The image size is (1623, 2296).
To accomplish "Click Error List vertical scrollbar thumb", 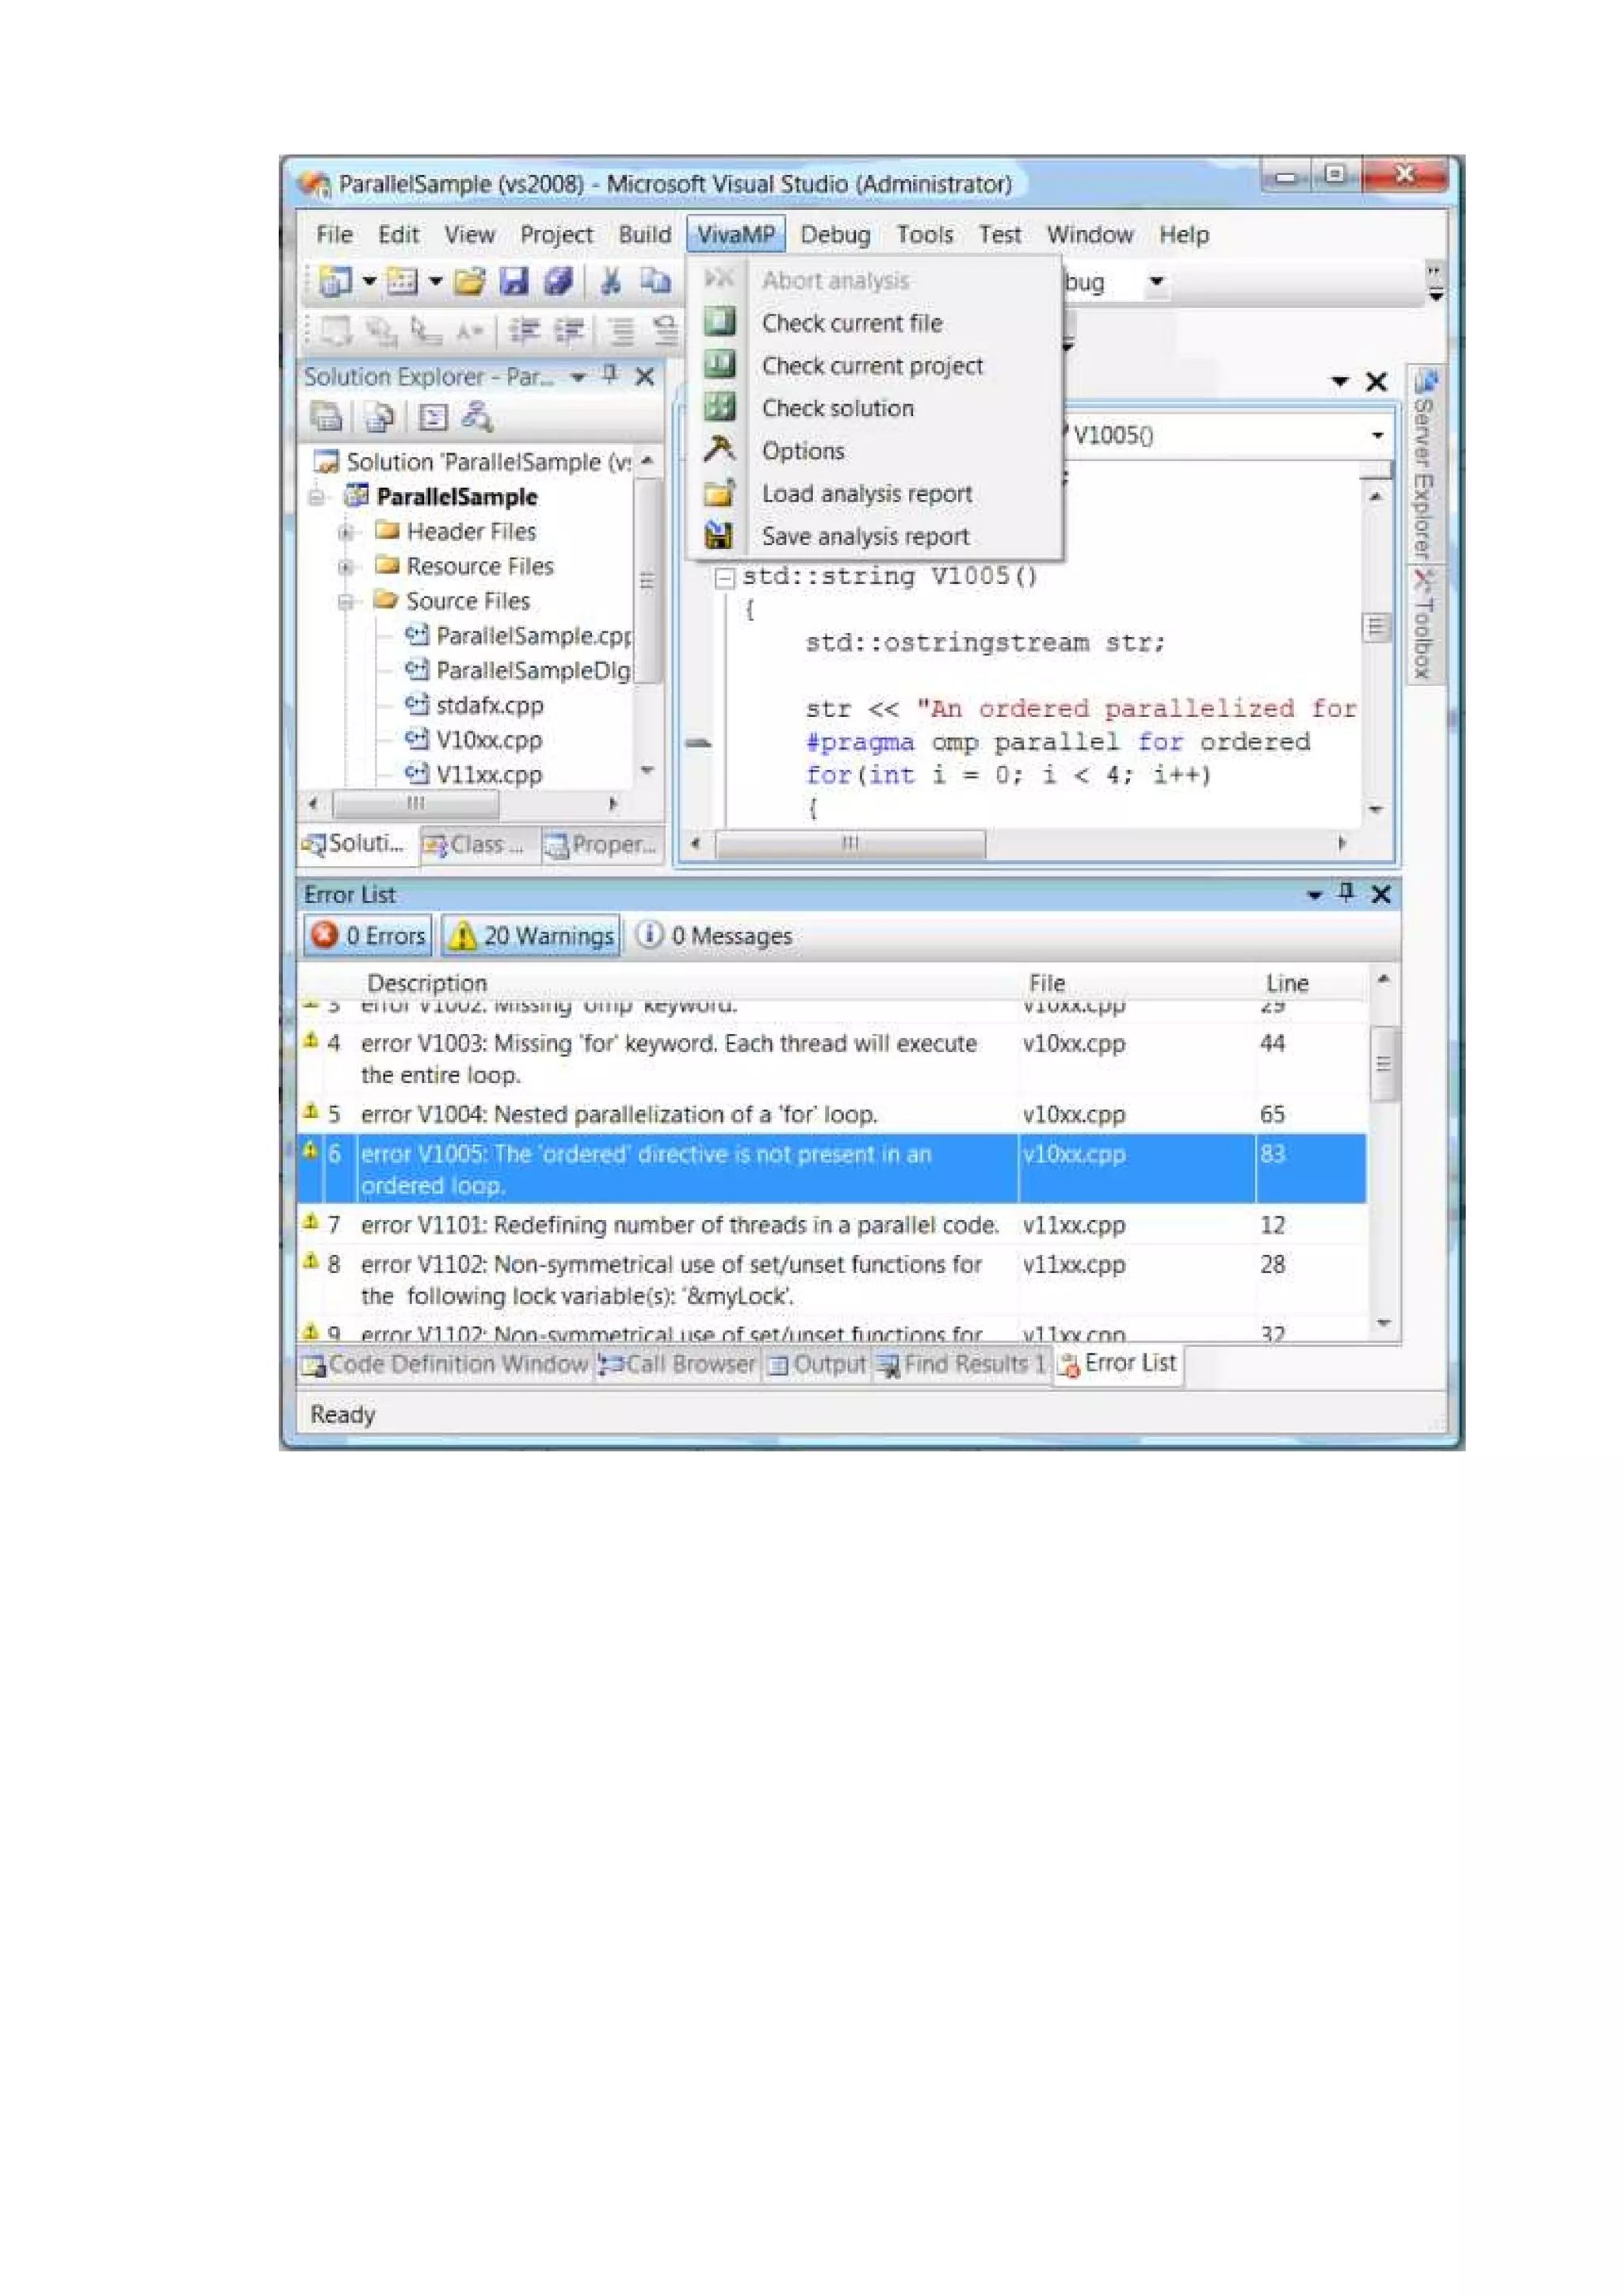I will tap(1384, 1064).
